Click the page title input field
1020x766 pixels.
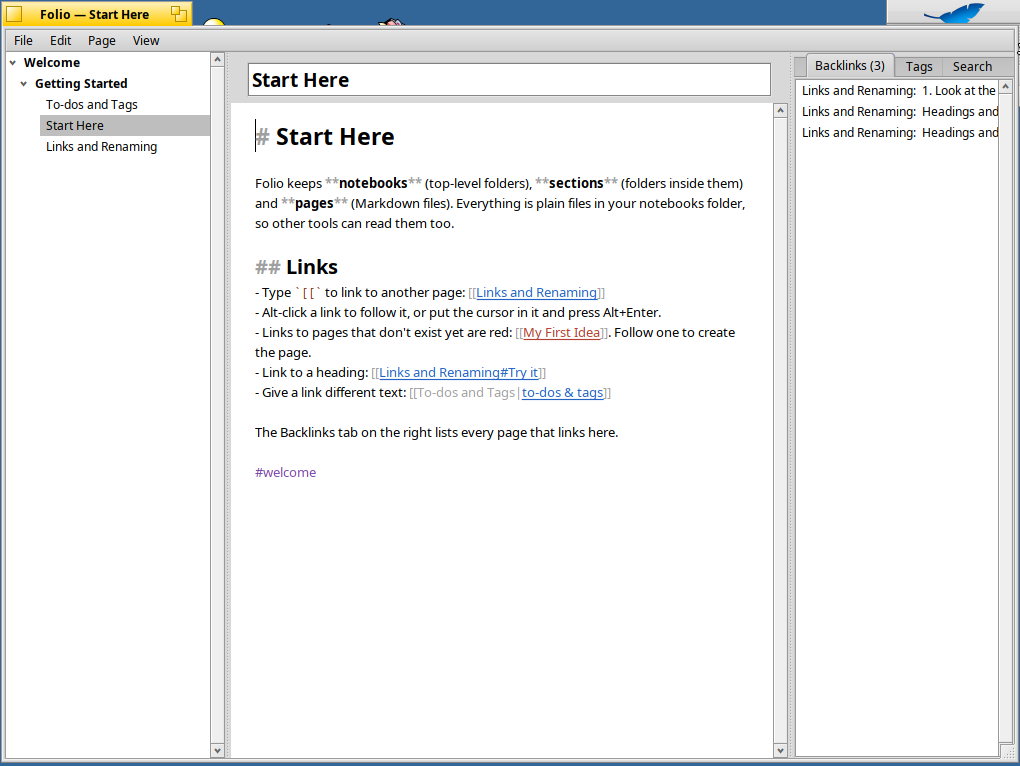[509, 80]
